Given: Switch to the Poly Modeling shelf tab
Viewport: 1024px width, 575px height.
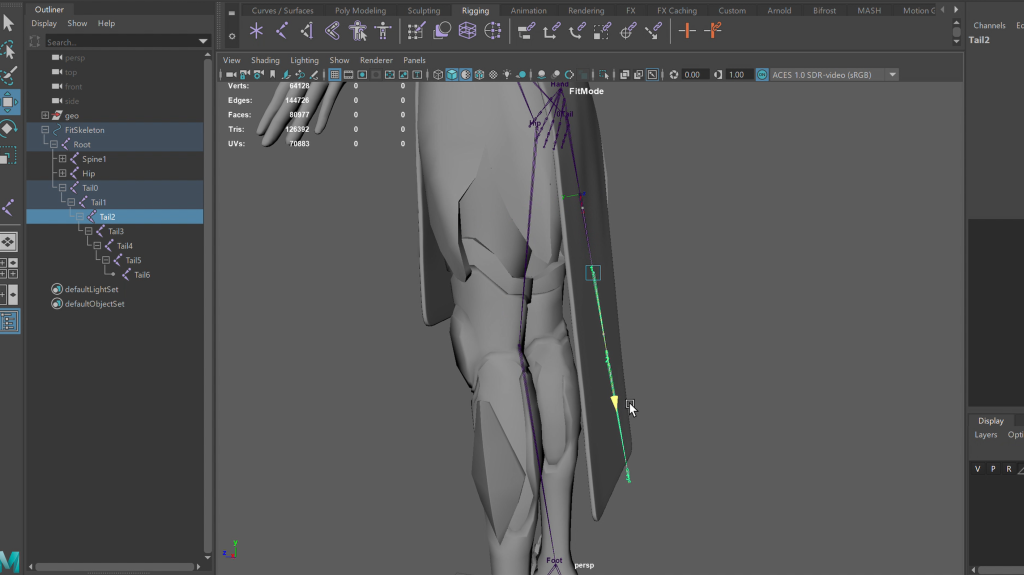Looking at the screenshot, I should pyautogui.click(x=360, y=10).
